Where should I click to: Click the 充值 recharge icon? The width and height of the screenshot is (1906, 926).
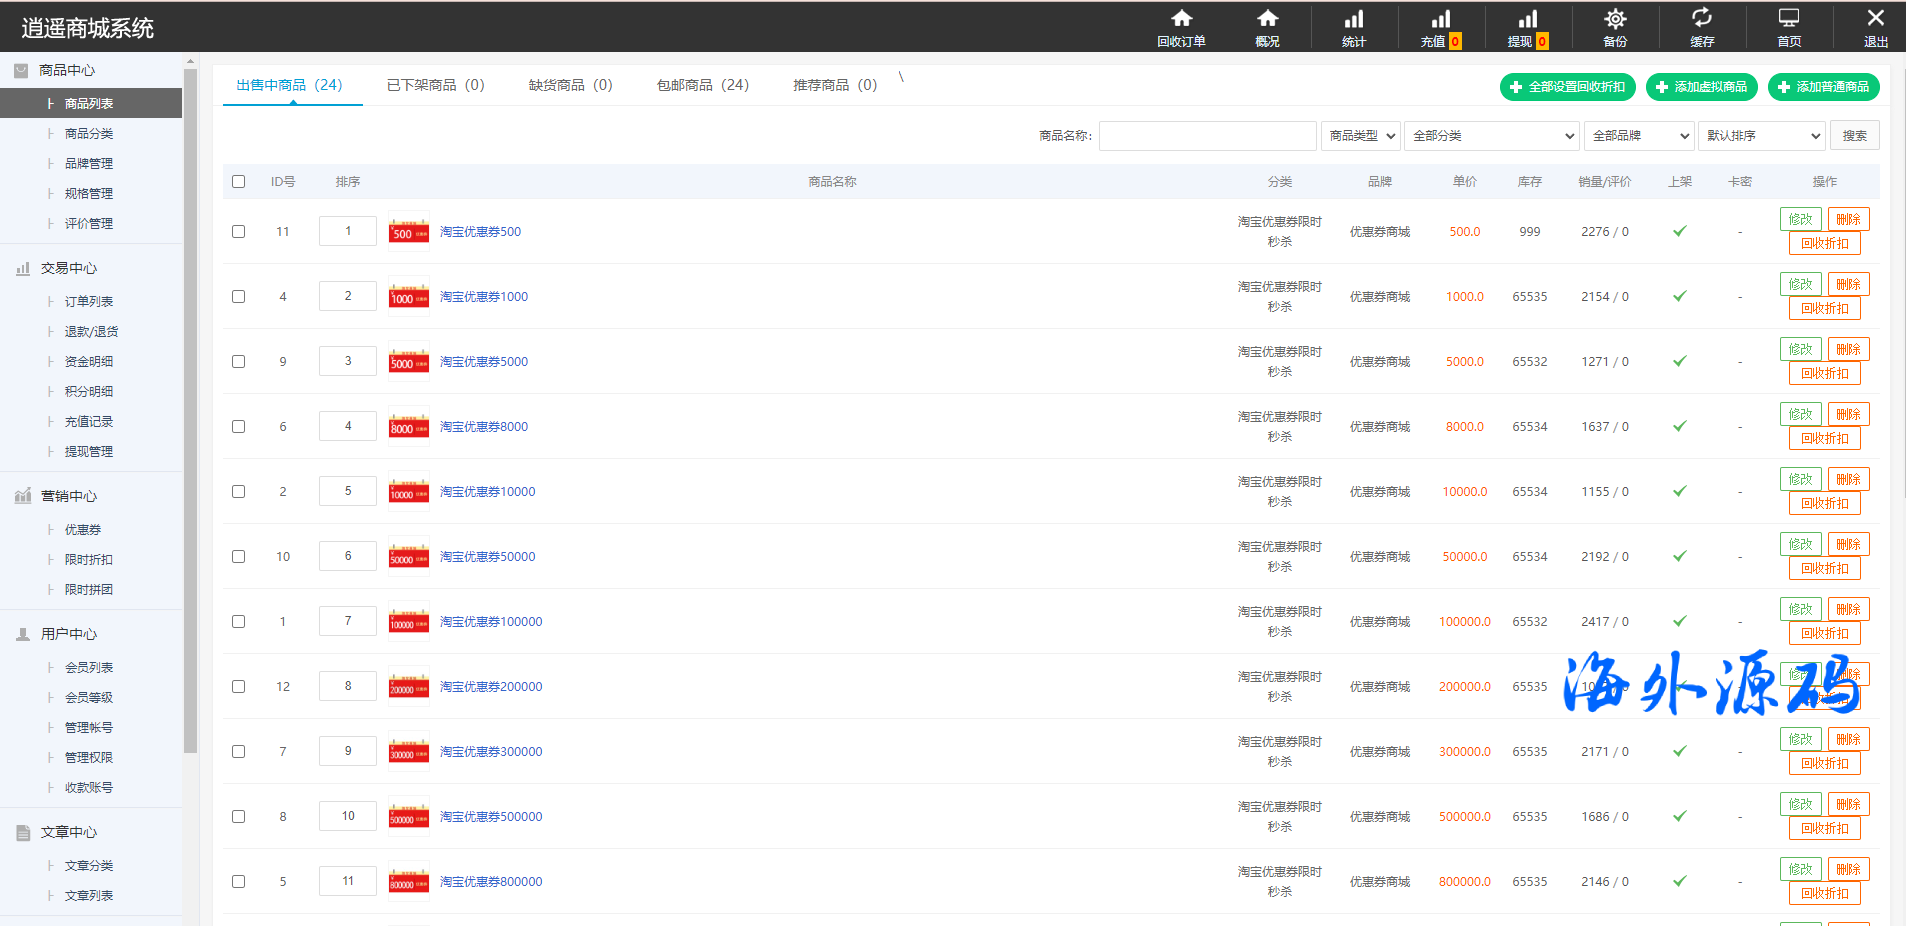[1440, 19]
